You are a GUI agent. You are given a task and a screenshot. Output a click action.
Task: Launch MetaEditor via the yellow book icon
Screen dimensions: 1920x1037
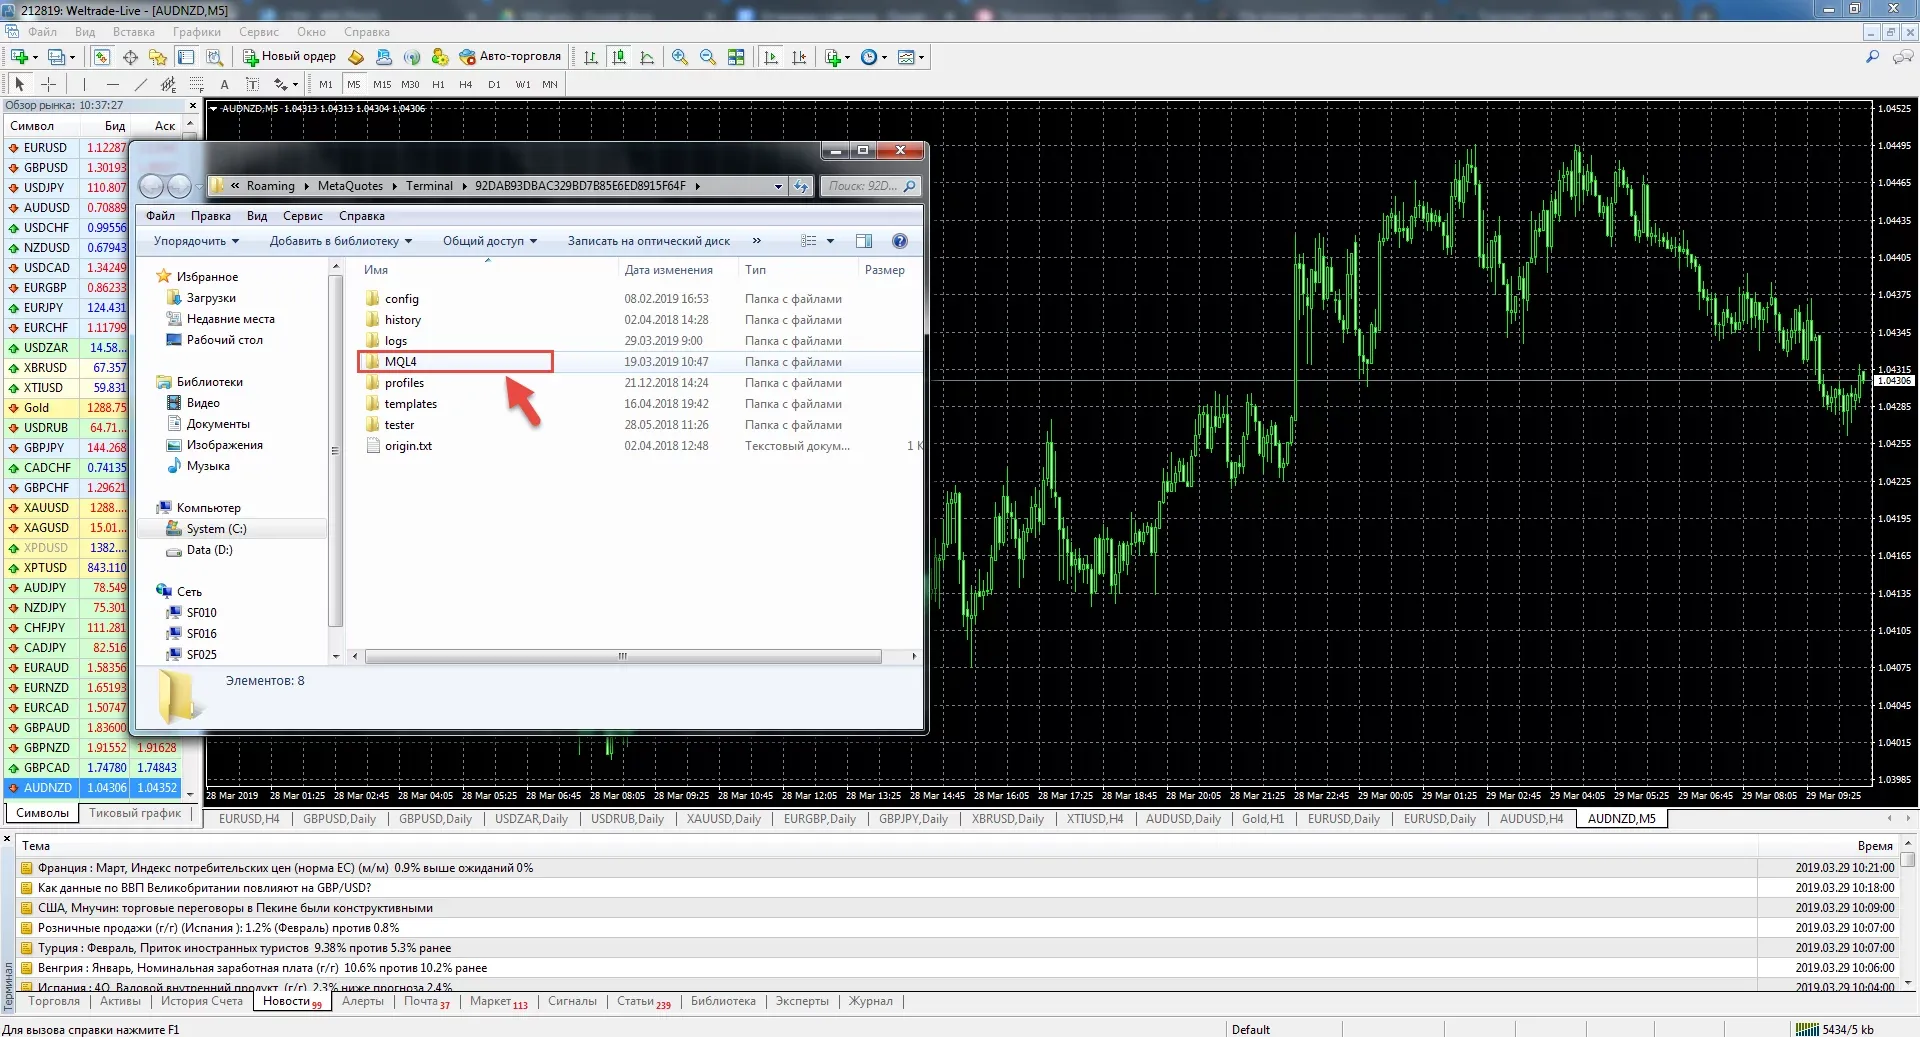[356, 57]
